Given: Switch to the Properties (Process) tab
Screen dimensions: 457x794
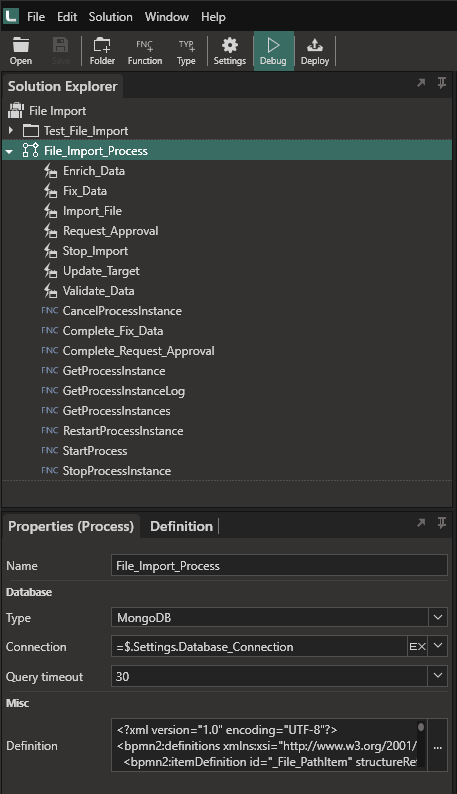Looking at the screenshot, I should pos(71,527).
